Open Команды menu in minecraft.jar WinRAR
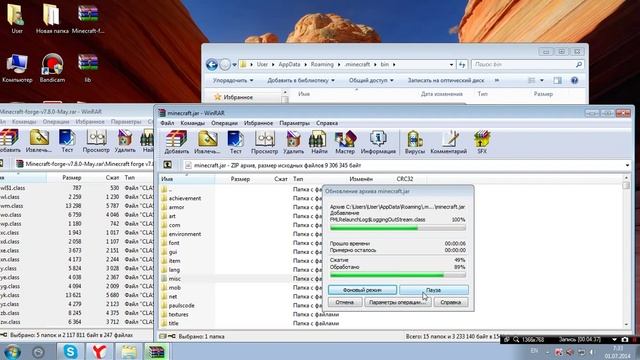Image resolution: width=640 pixels, height=360 pixels. [192, 123]
